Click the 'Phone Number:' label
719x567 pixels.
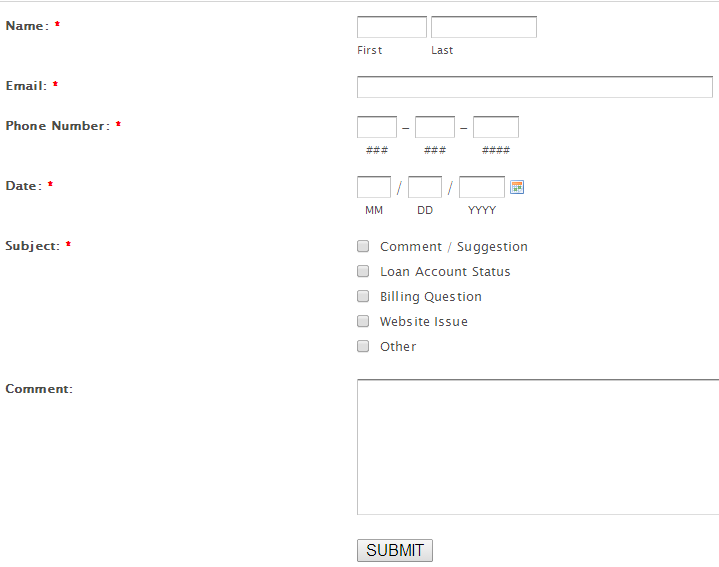(x=58, y=126)
